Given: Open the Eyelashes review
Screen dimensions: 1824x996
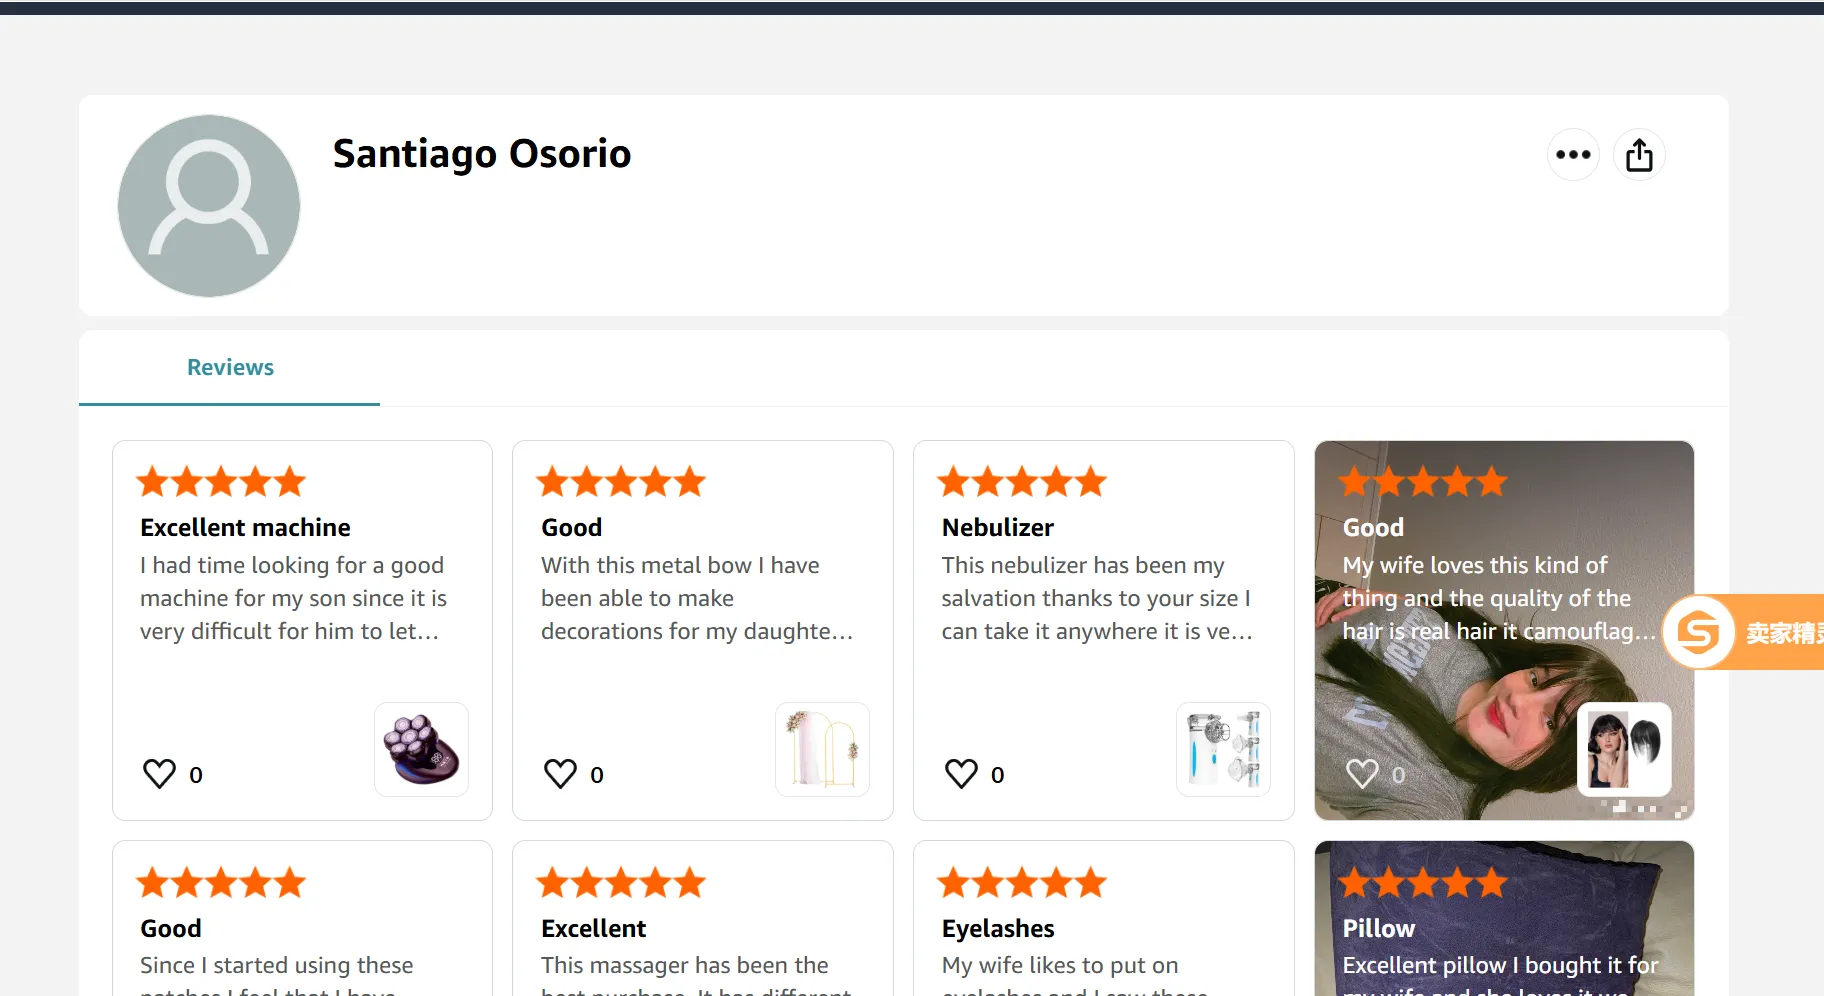Looking at the screenshot, I should point(997,928).
